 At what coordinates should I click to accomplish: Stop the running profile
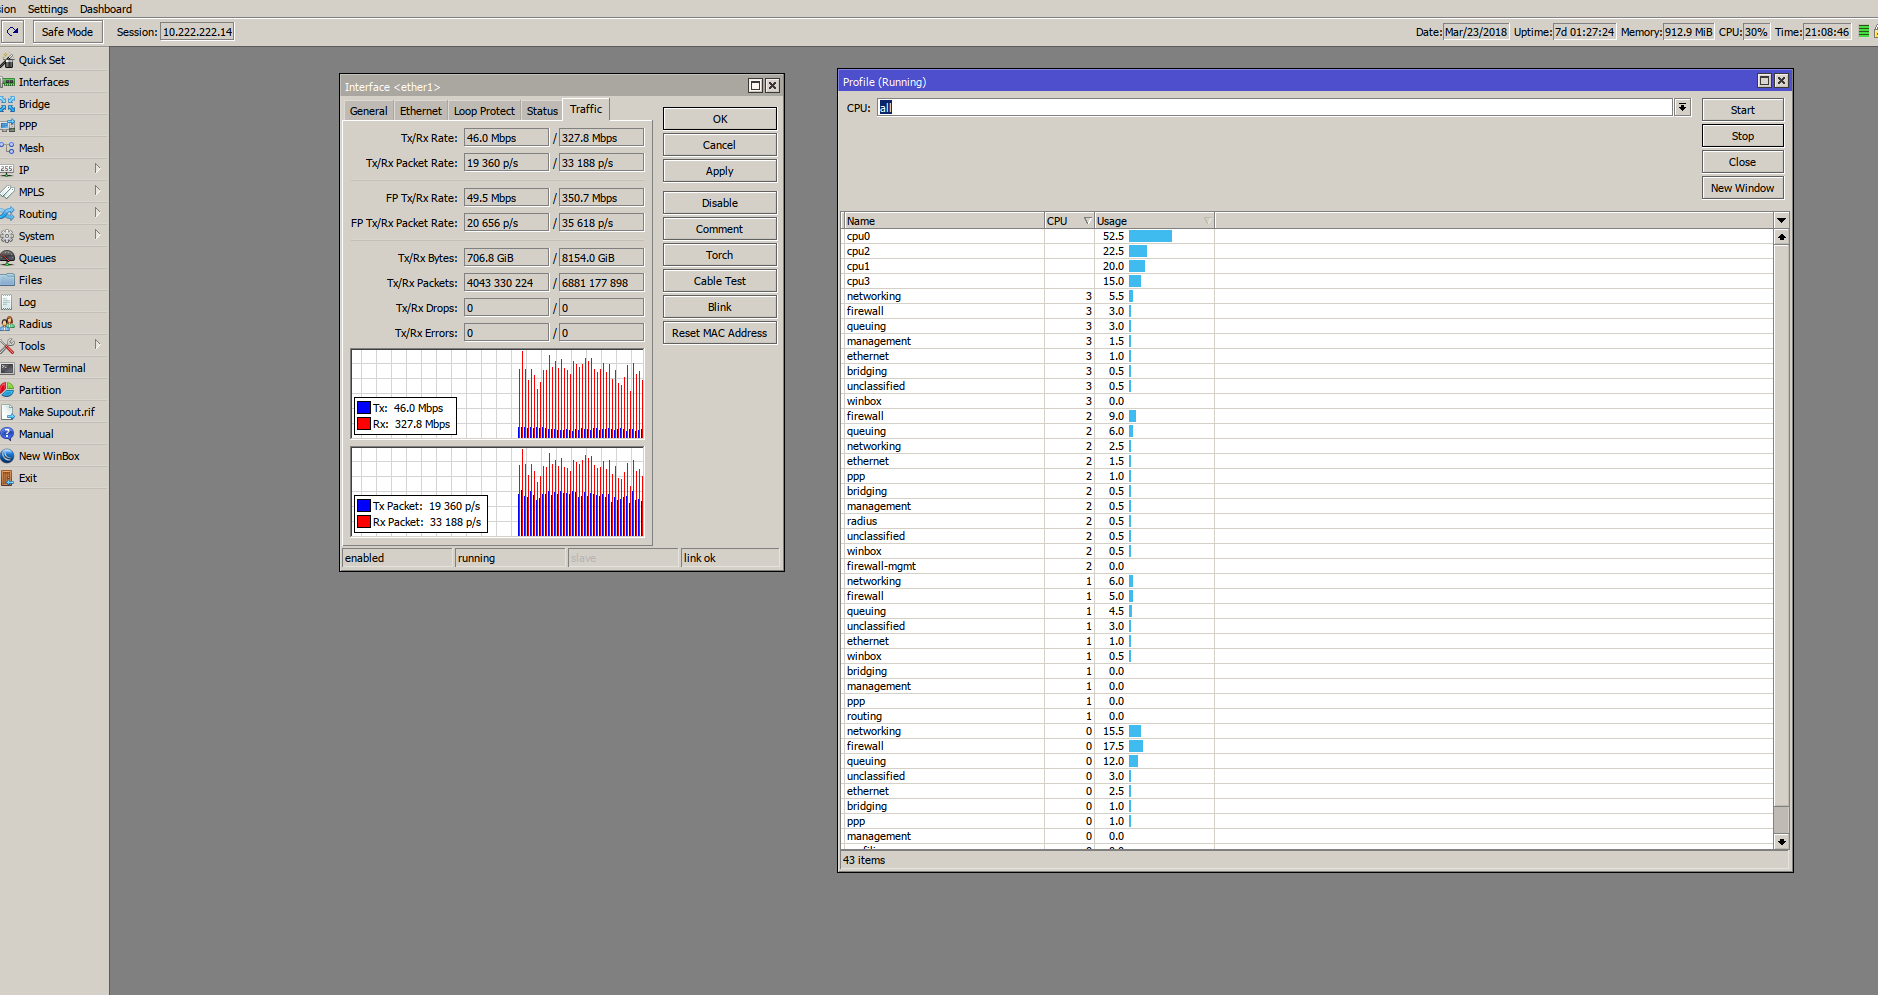(1742, 136)
